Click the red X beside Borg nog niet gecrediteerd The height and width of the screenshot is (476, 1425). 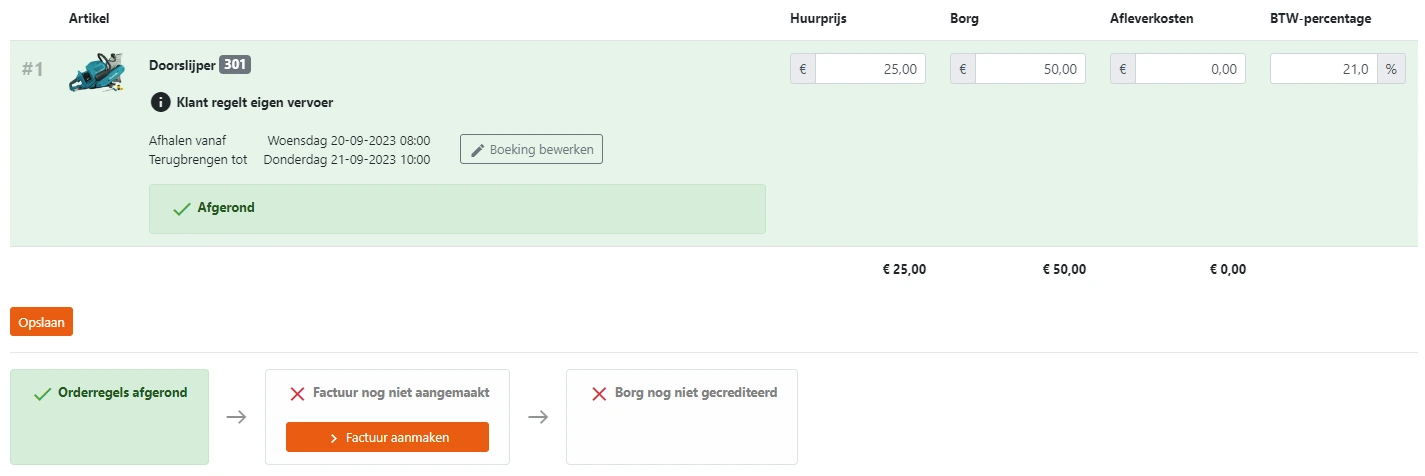point(599,394)
